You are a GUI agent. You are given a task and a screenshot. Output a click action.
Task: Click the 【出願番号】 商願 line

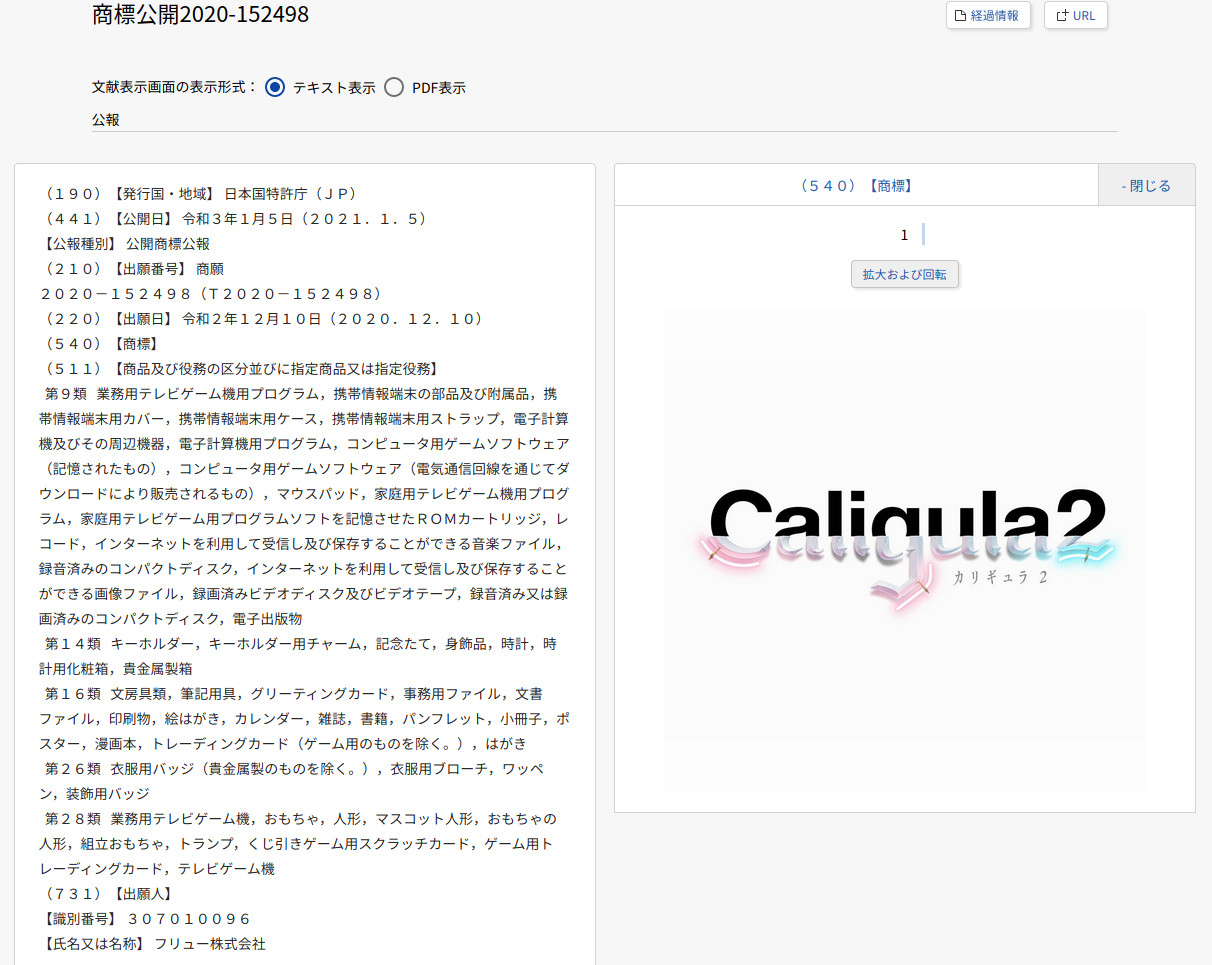tap(131, 269)
